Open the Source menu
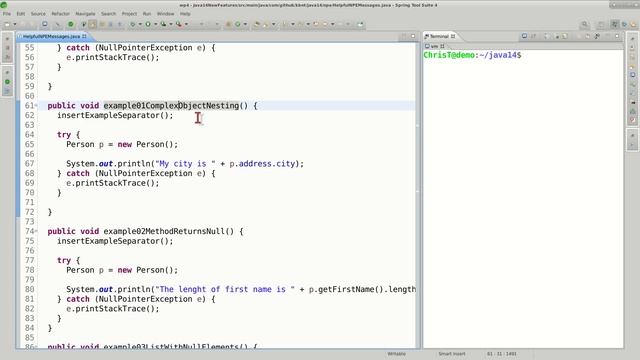The height and width of the screenshot is (360, 640). pos(38,14)
